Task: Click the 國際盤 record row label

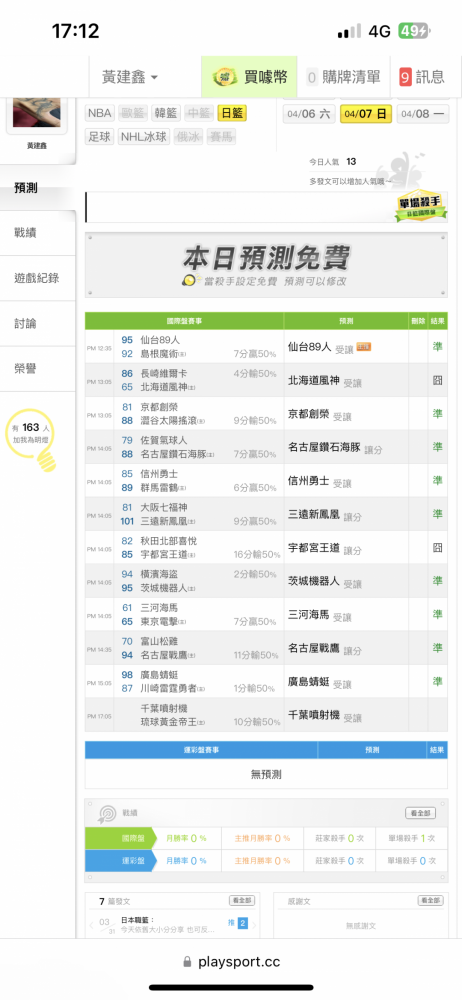Action: click(121, 838)
